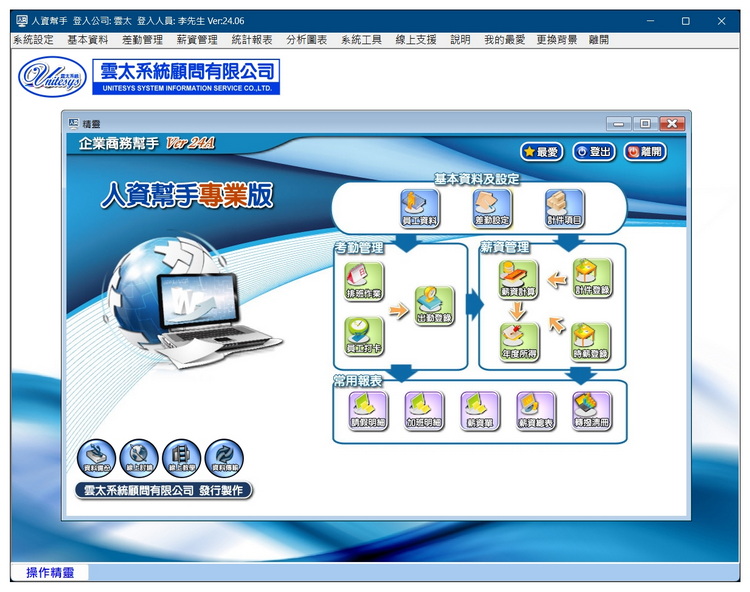
Task: Open the 出勤登錄 attendance entry icon
Action: pos(434,306)
